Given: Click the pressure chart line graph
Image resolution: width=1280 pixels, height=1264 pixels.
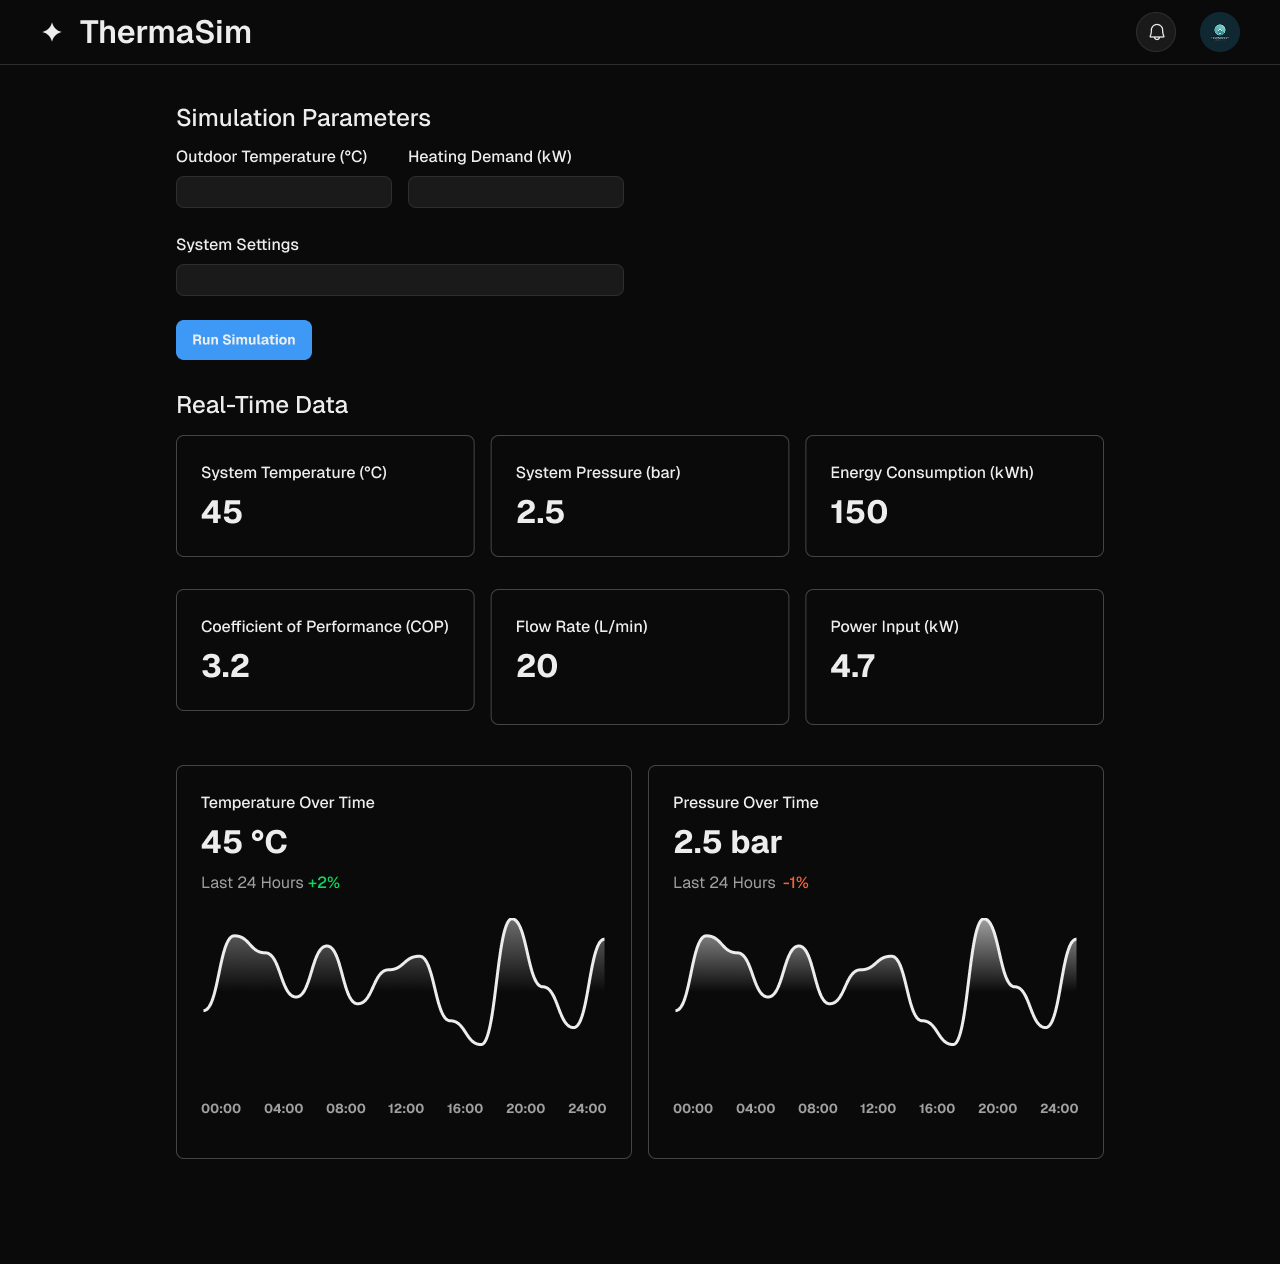Looking at the screenshot, I should coord(876,982).
